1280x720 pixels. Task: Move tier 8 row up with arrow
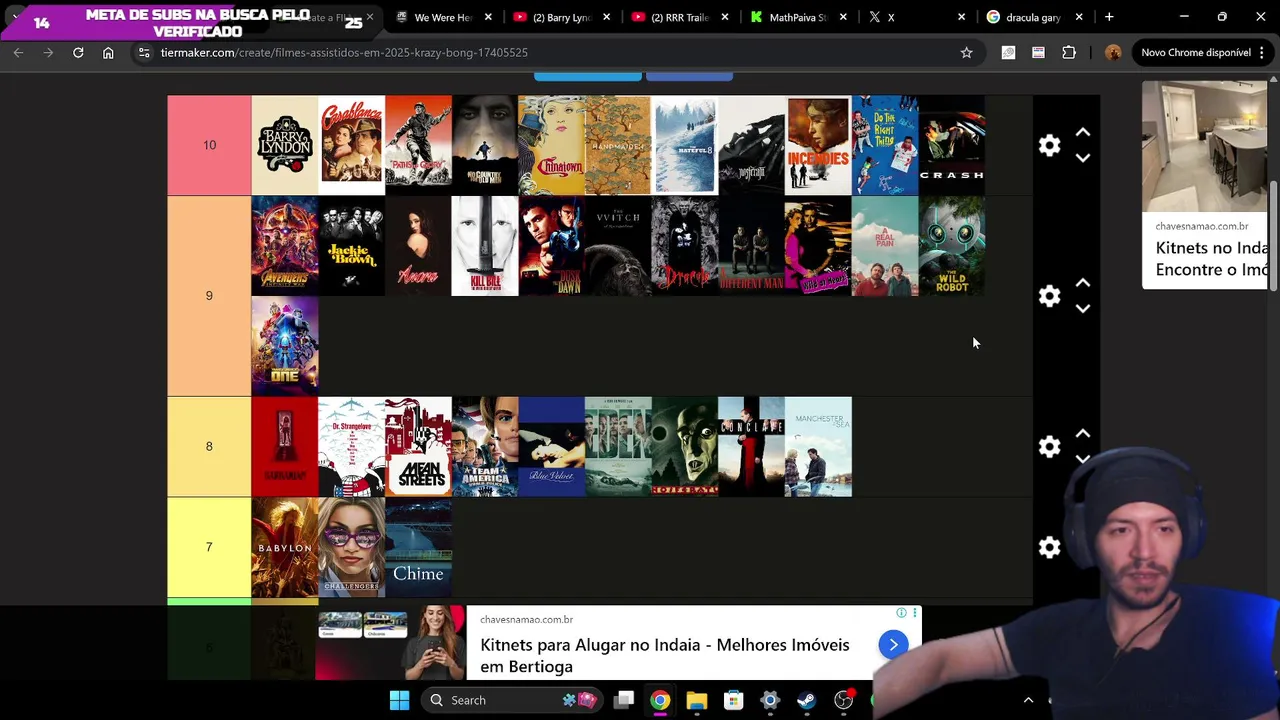pyautogui.click(x=1083, y=433)
